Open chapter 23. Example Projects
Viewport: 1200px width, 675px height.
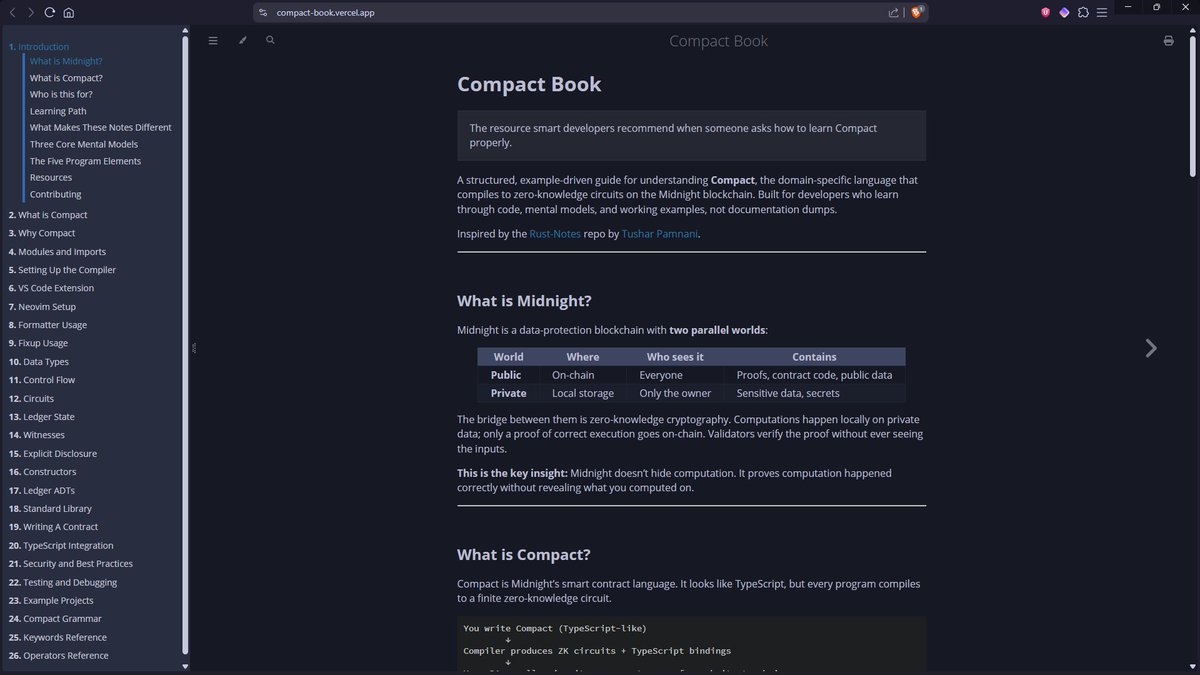tap(51, 600)
